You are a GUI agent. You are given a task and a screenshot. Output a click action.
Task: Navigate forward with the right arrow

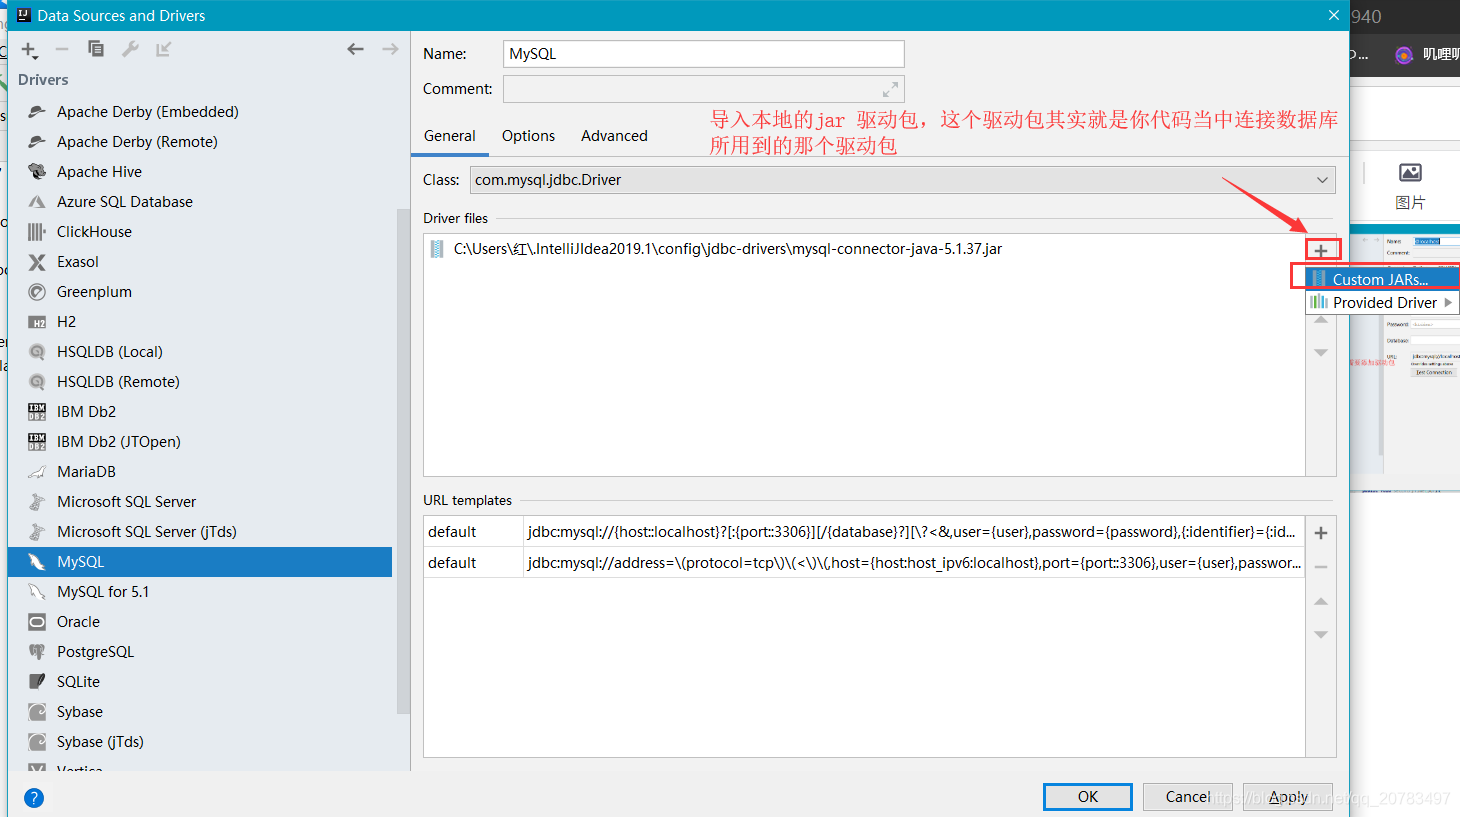pos(390,49)
